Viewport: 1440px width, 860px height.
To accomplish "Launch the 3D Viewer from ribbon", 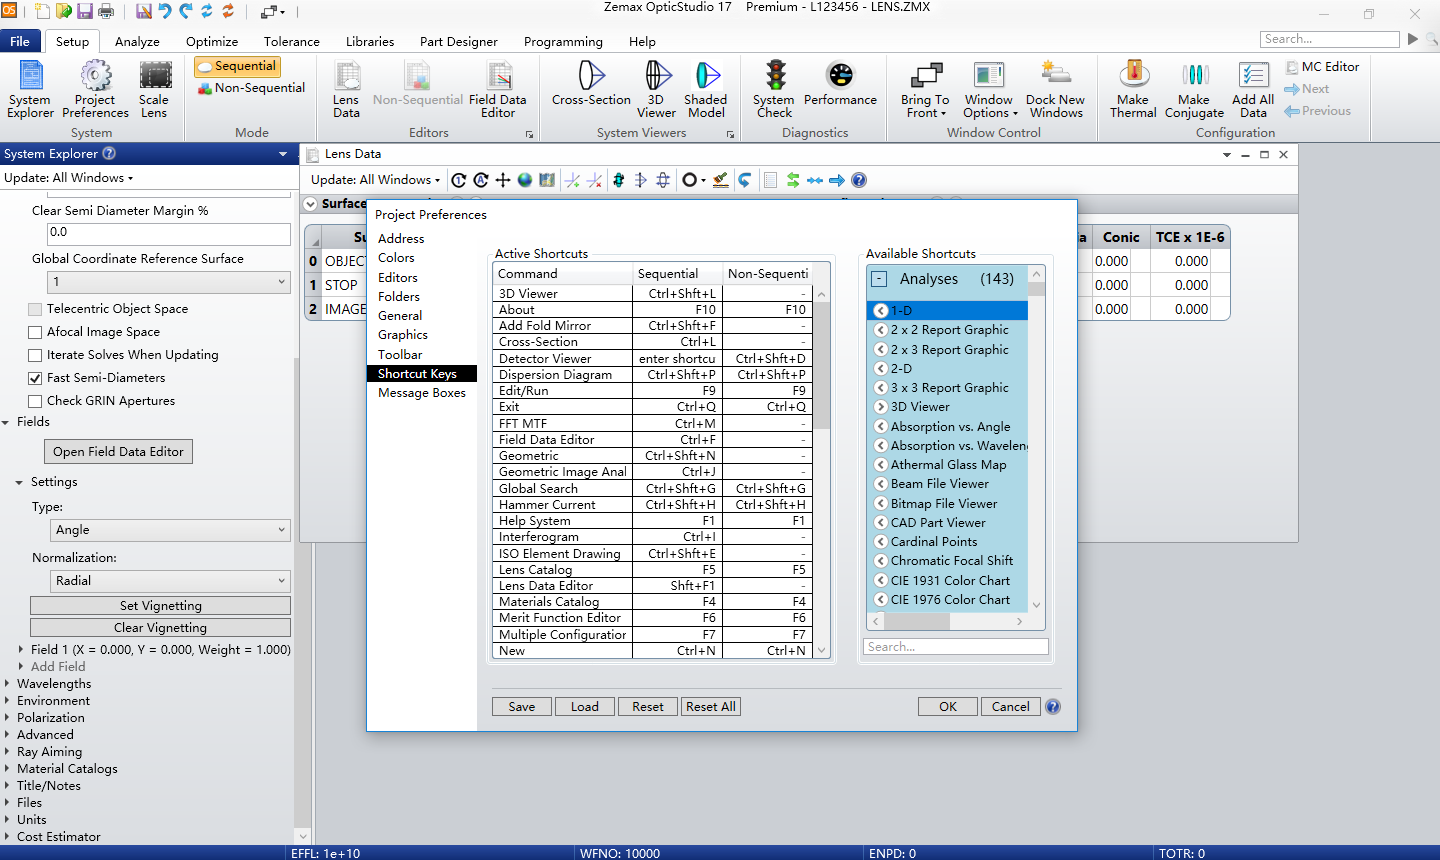I will [x=656, y=89].
